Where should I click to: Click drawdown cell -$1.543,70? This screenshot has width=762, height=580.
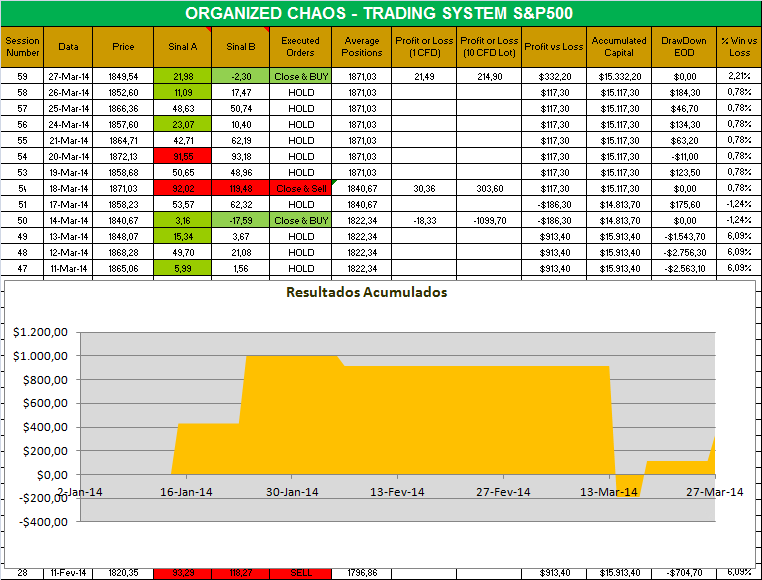tap(684, 237)
